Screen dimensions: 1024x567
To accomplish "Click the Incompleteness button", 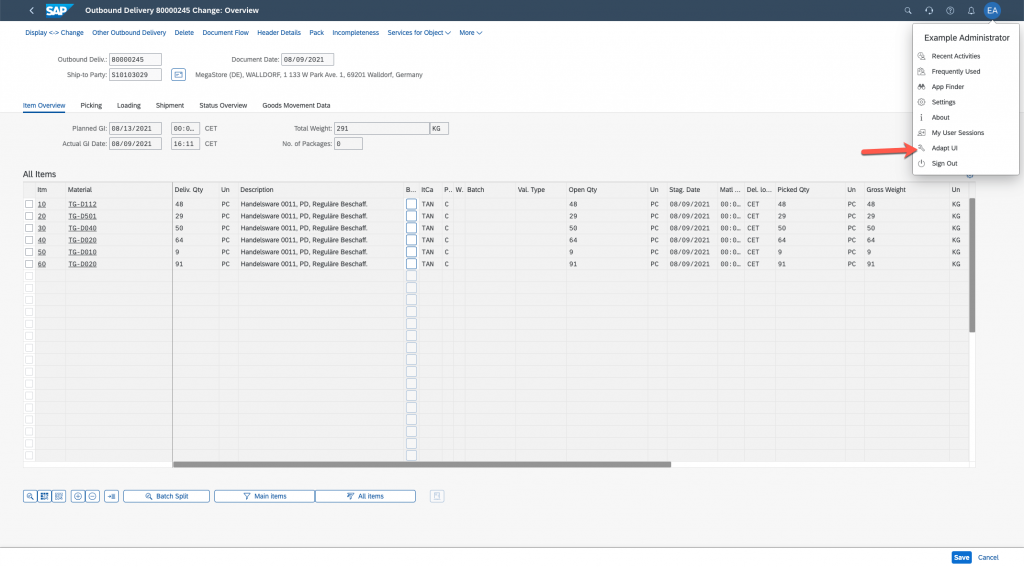I will [355, 33].
